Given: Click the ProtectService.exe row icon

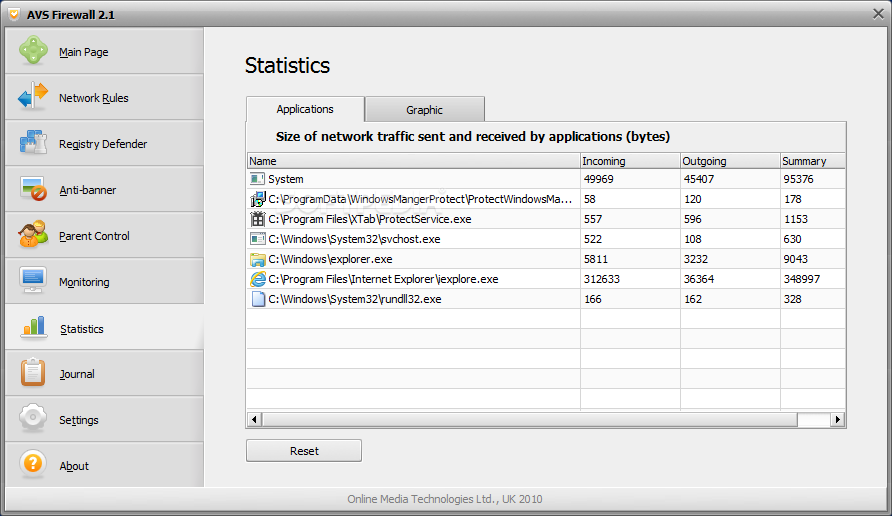Looking at the screenshot, I should pos(257,219).
